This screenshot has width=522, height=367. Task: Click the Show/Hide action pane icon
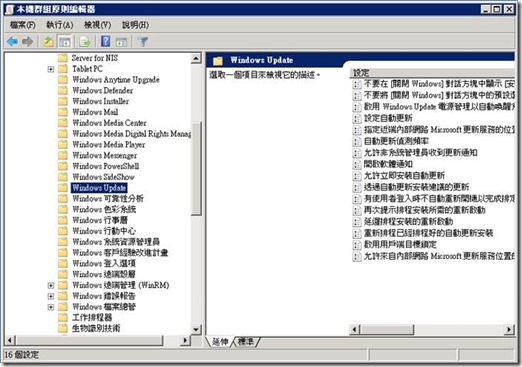(121, 42)
